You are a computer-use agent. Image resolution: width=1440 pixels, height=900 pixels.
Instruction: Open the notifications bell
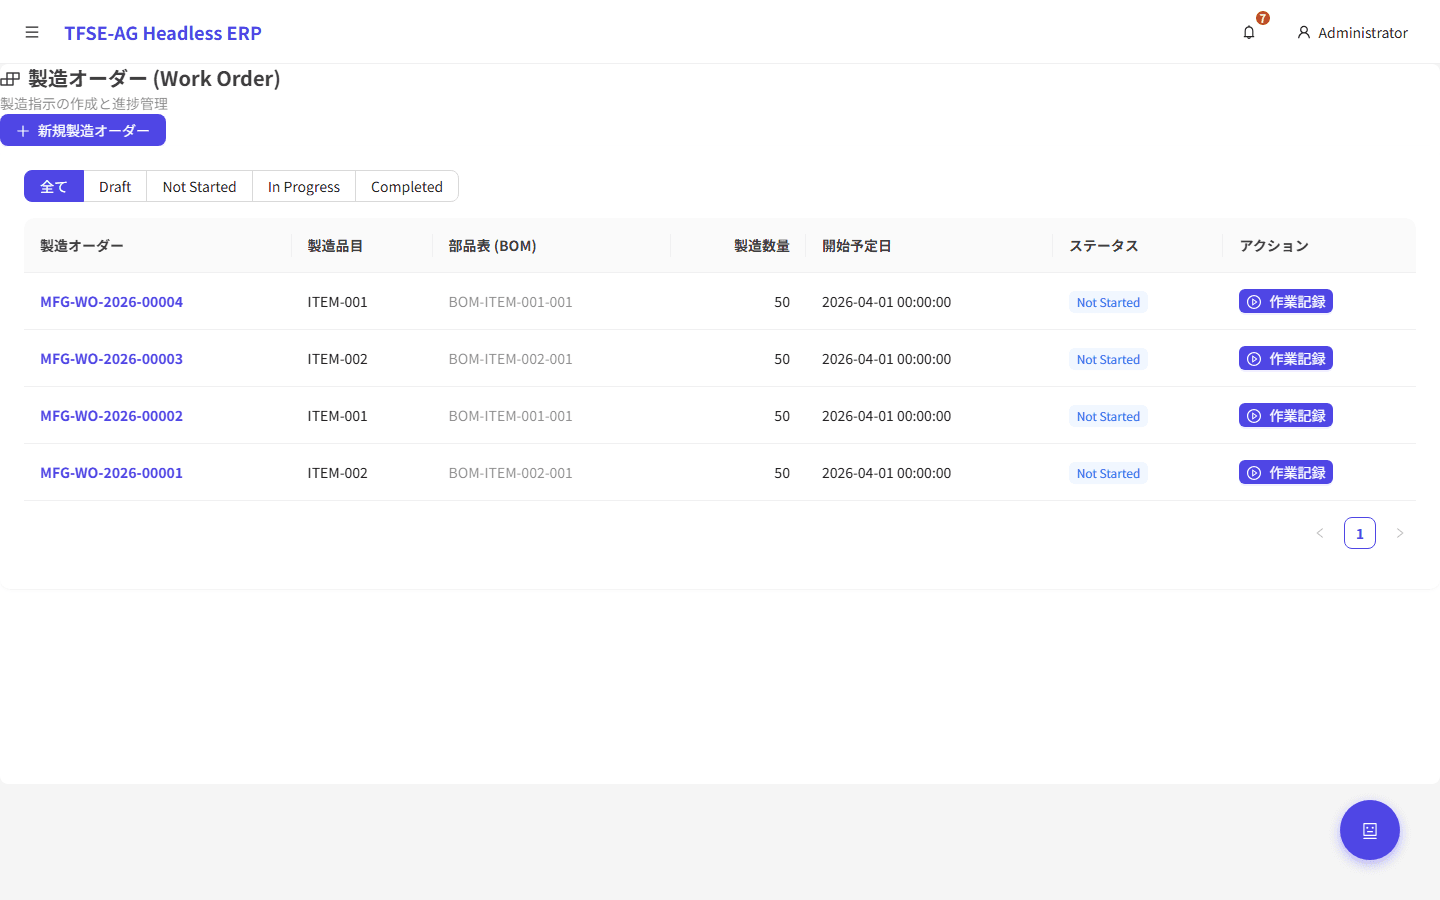[1249, 33]
